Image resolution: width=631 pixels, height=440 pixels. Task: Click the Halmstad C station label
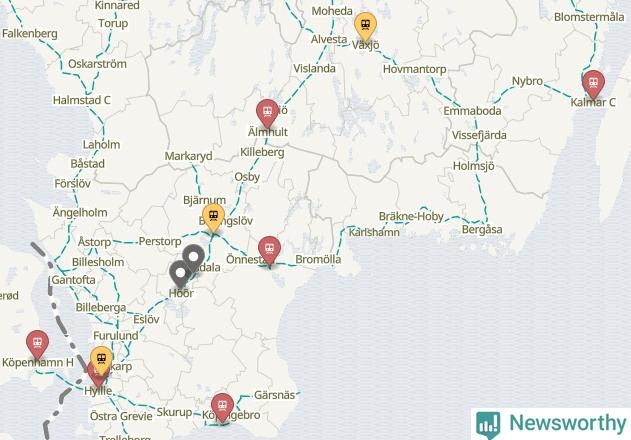click(82, 100)
